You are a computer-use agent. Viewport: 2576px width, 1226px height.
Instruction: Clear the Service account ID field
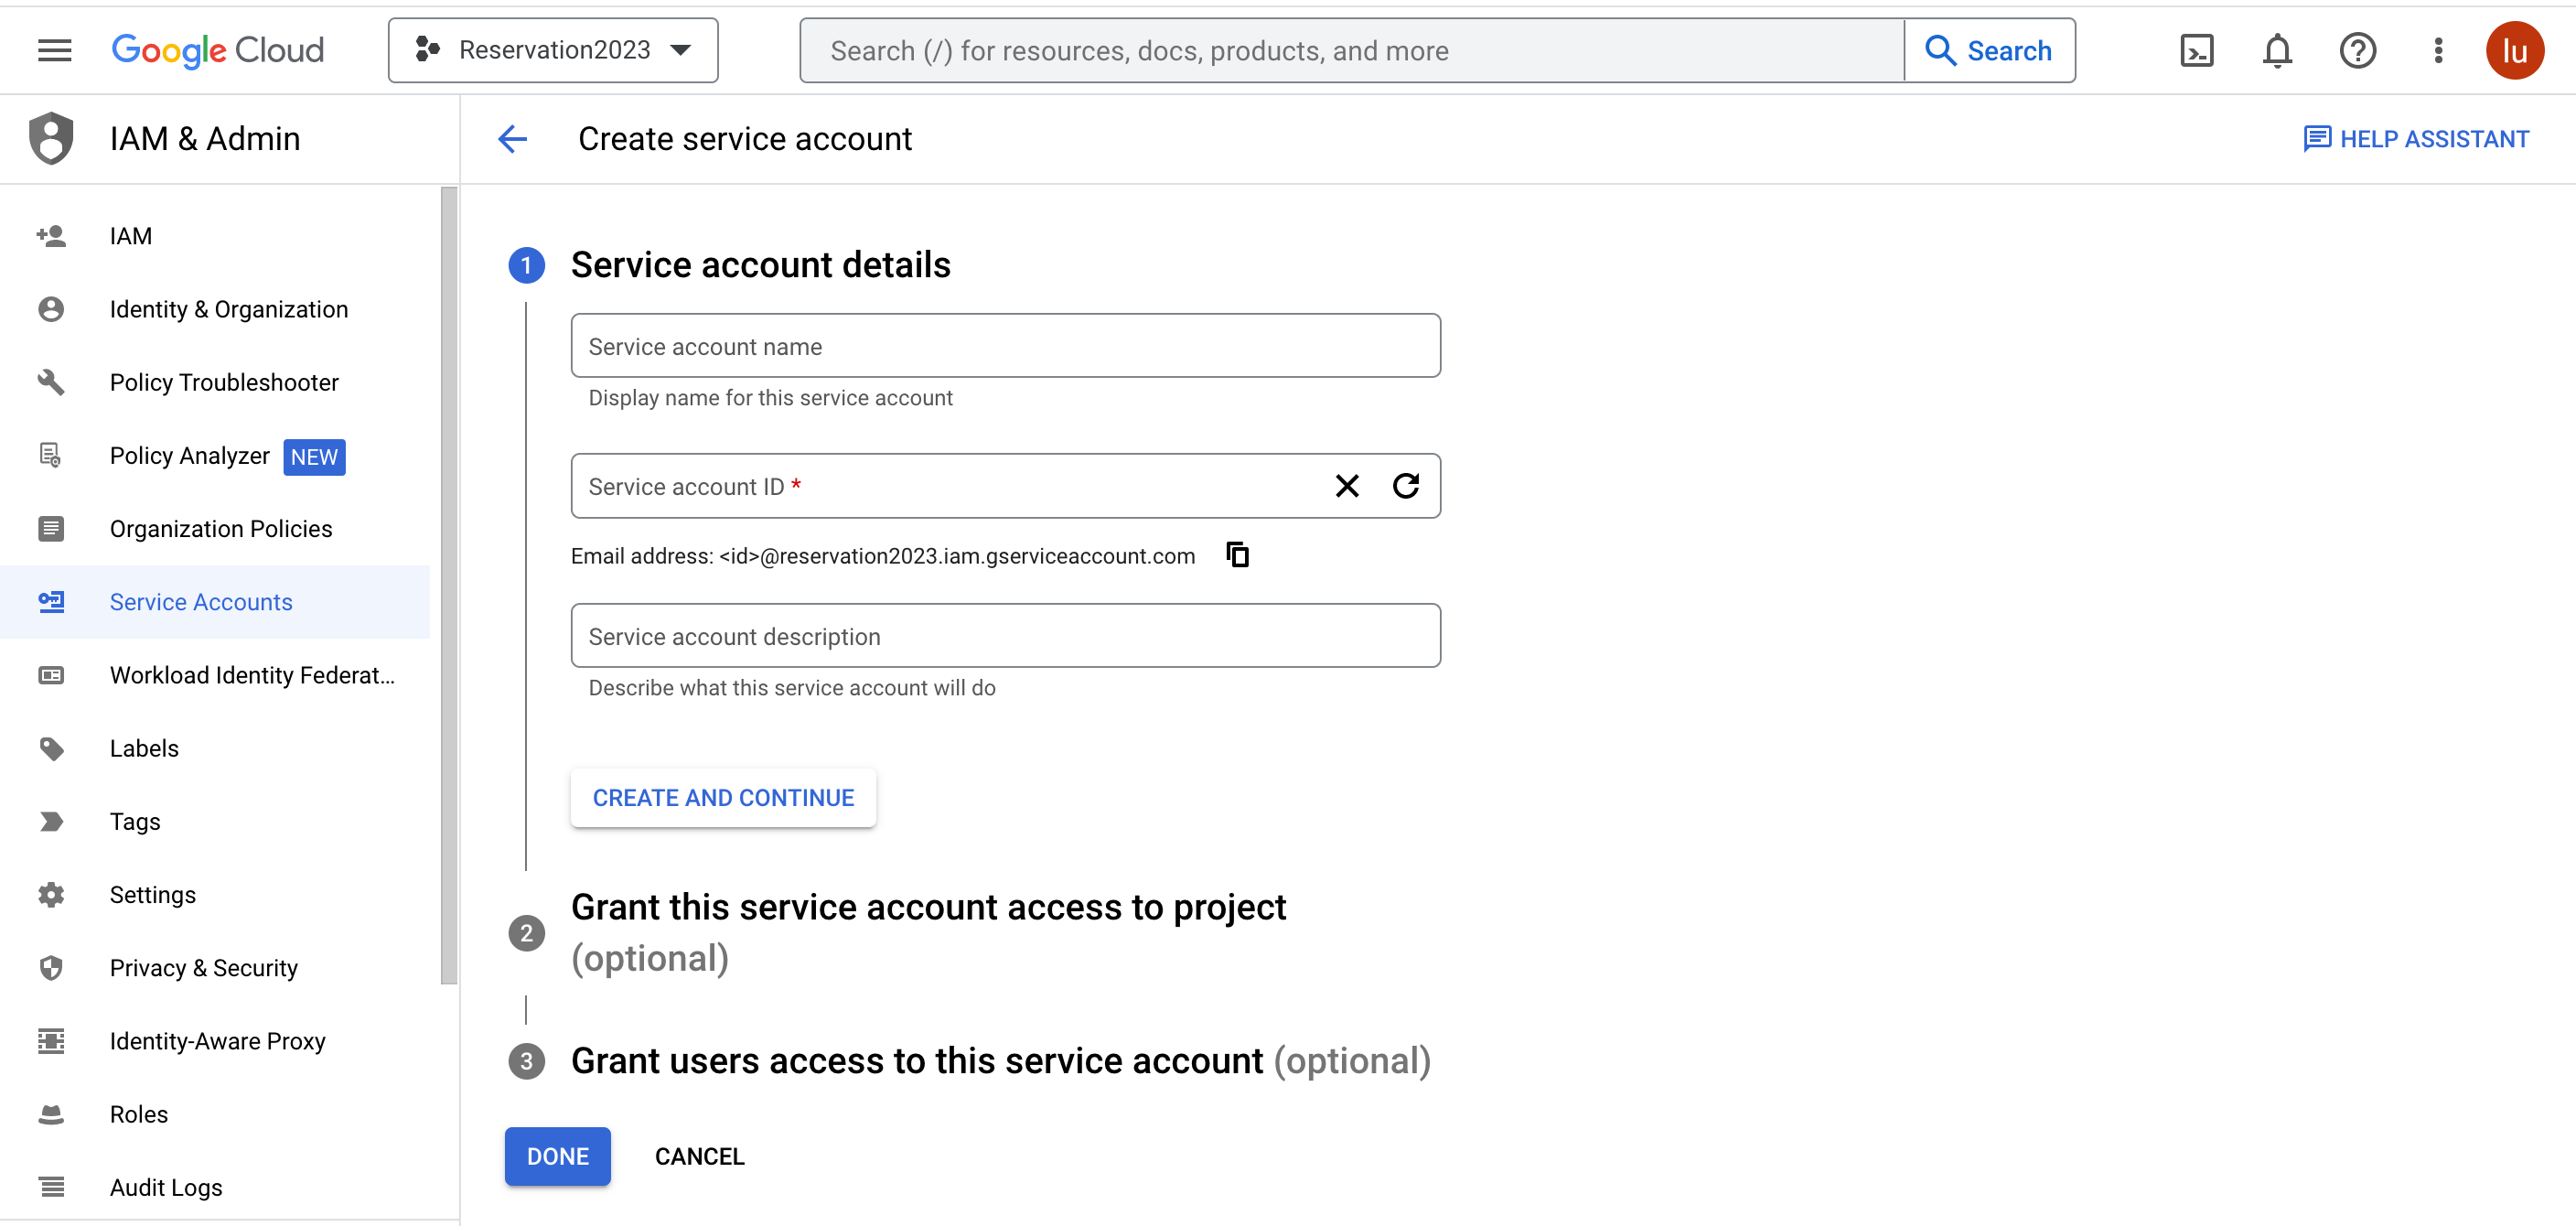coord(1347,486)
